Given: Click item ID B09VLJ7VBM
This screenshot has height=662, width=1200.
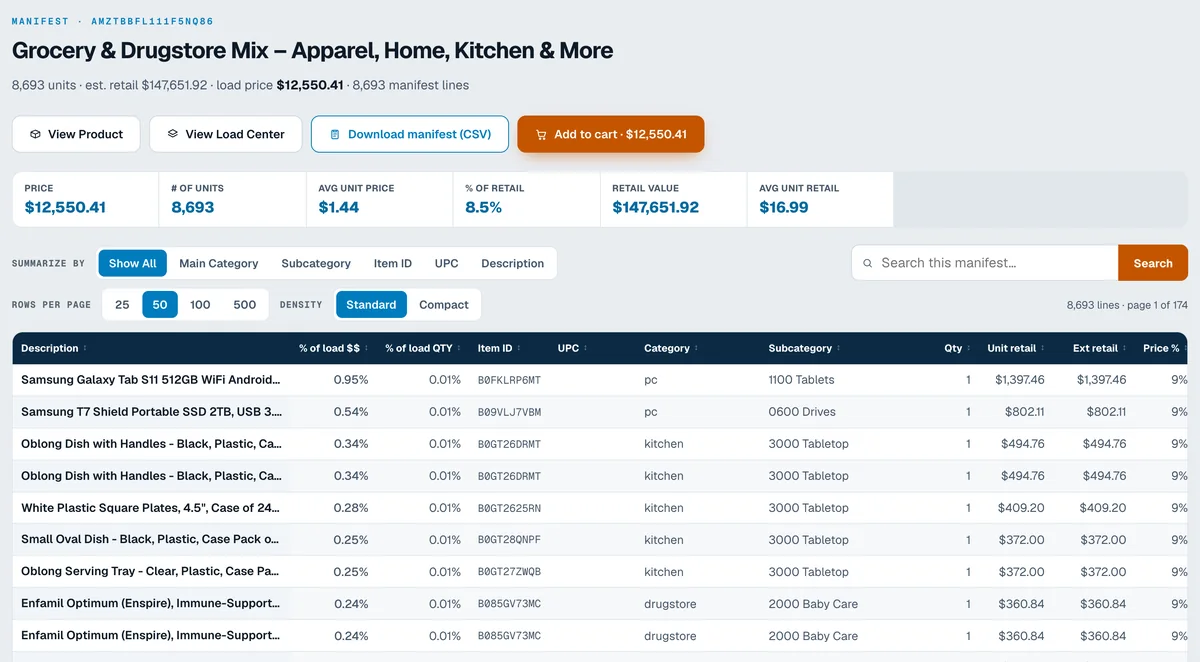Looking at the screenshot, I should coord(509,412).
